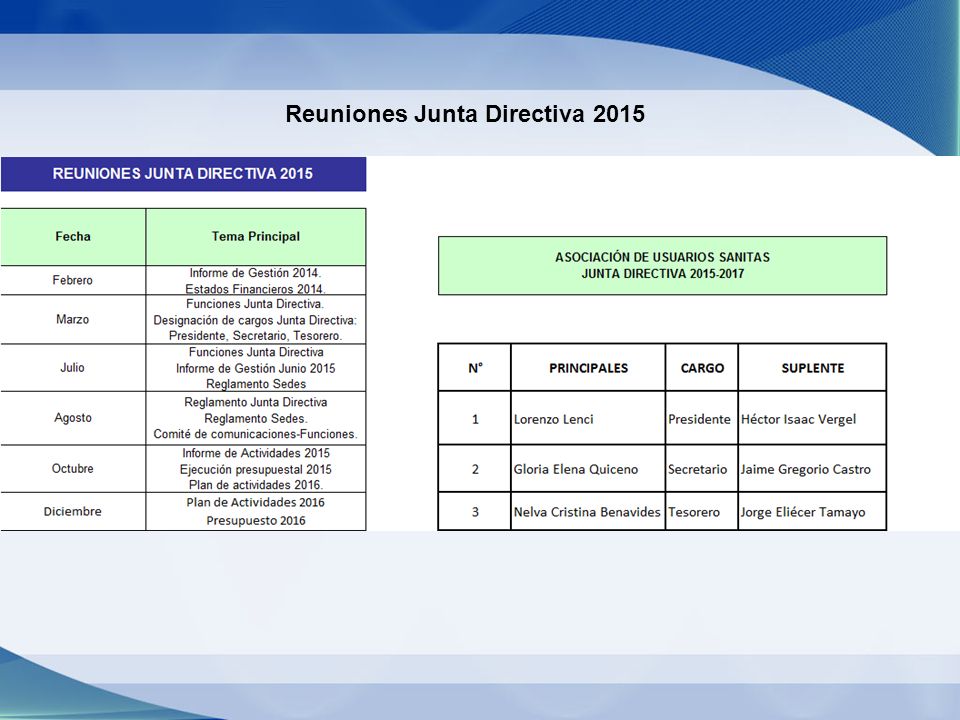Click 'Reglamento Sedes' in Julio row
The width and height of the screenshot is (960, 720).
256,384
